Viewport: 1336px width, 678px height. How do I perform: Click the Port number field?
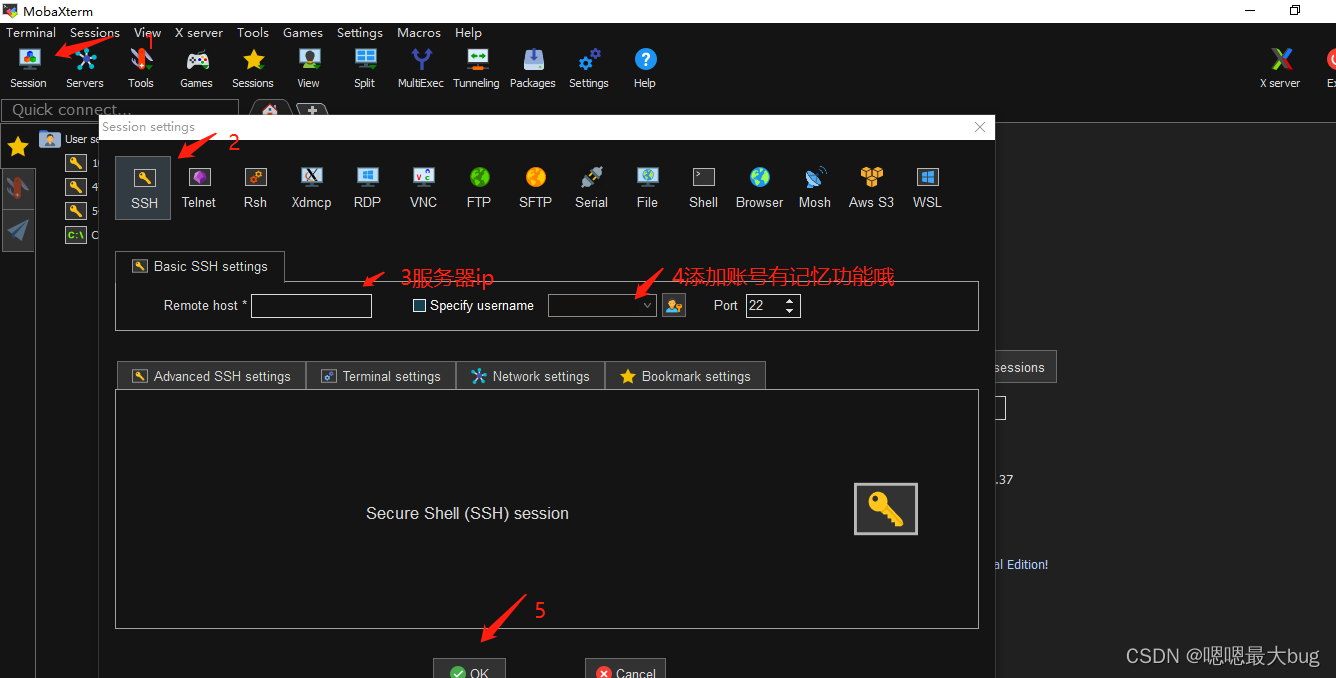coord(764,306)
